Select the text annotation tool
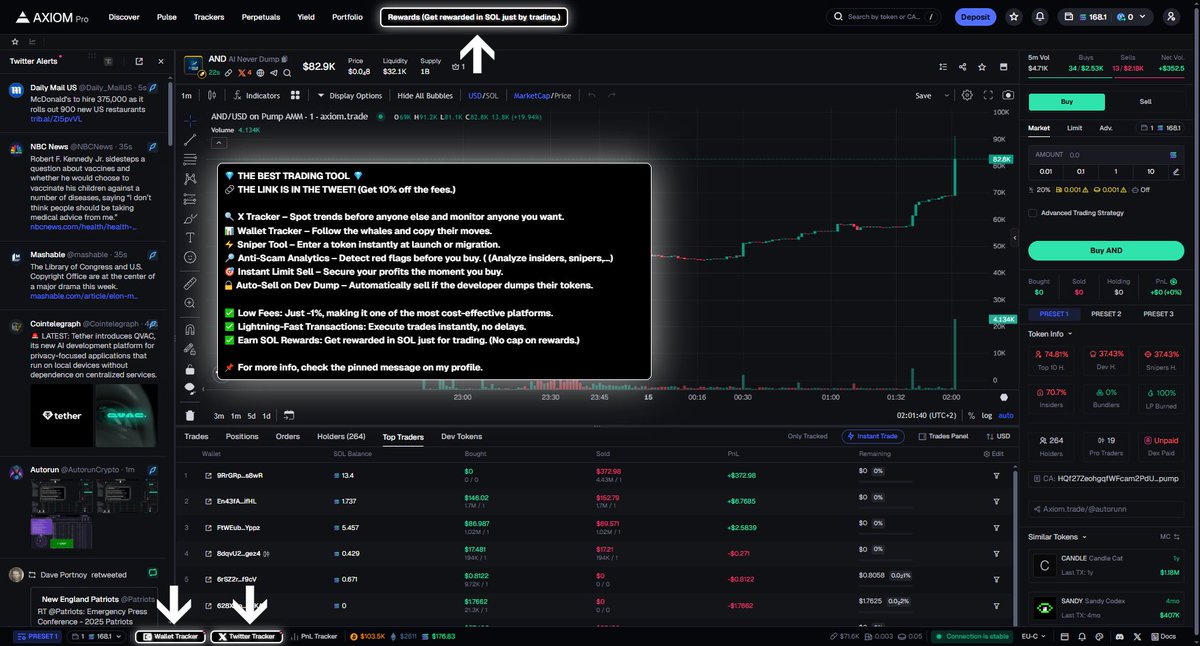 click(x=190, y=237)
